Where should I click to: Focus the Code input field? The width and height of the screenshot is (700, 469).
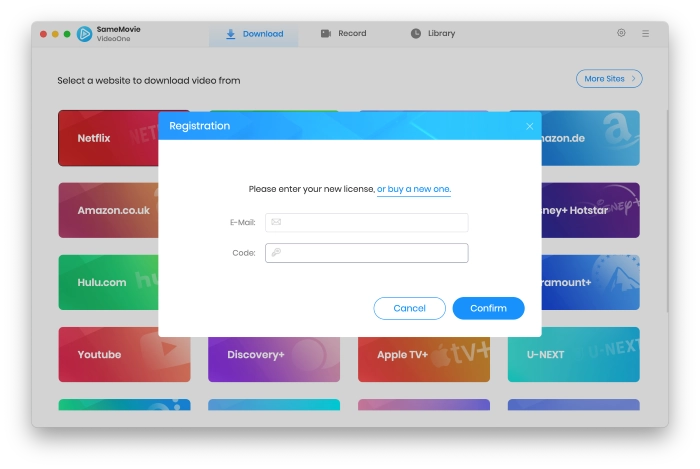coord(367,253)
